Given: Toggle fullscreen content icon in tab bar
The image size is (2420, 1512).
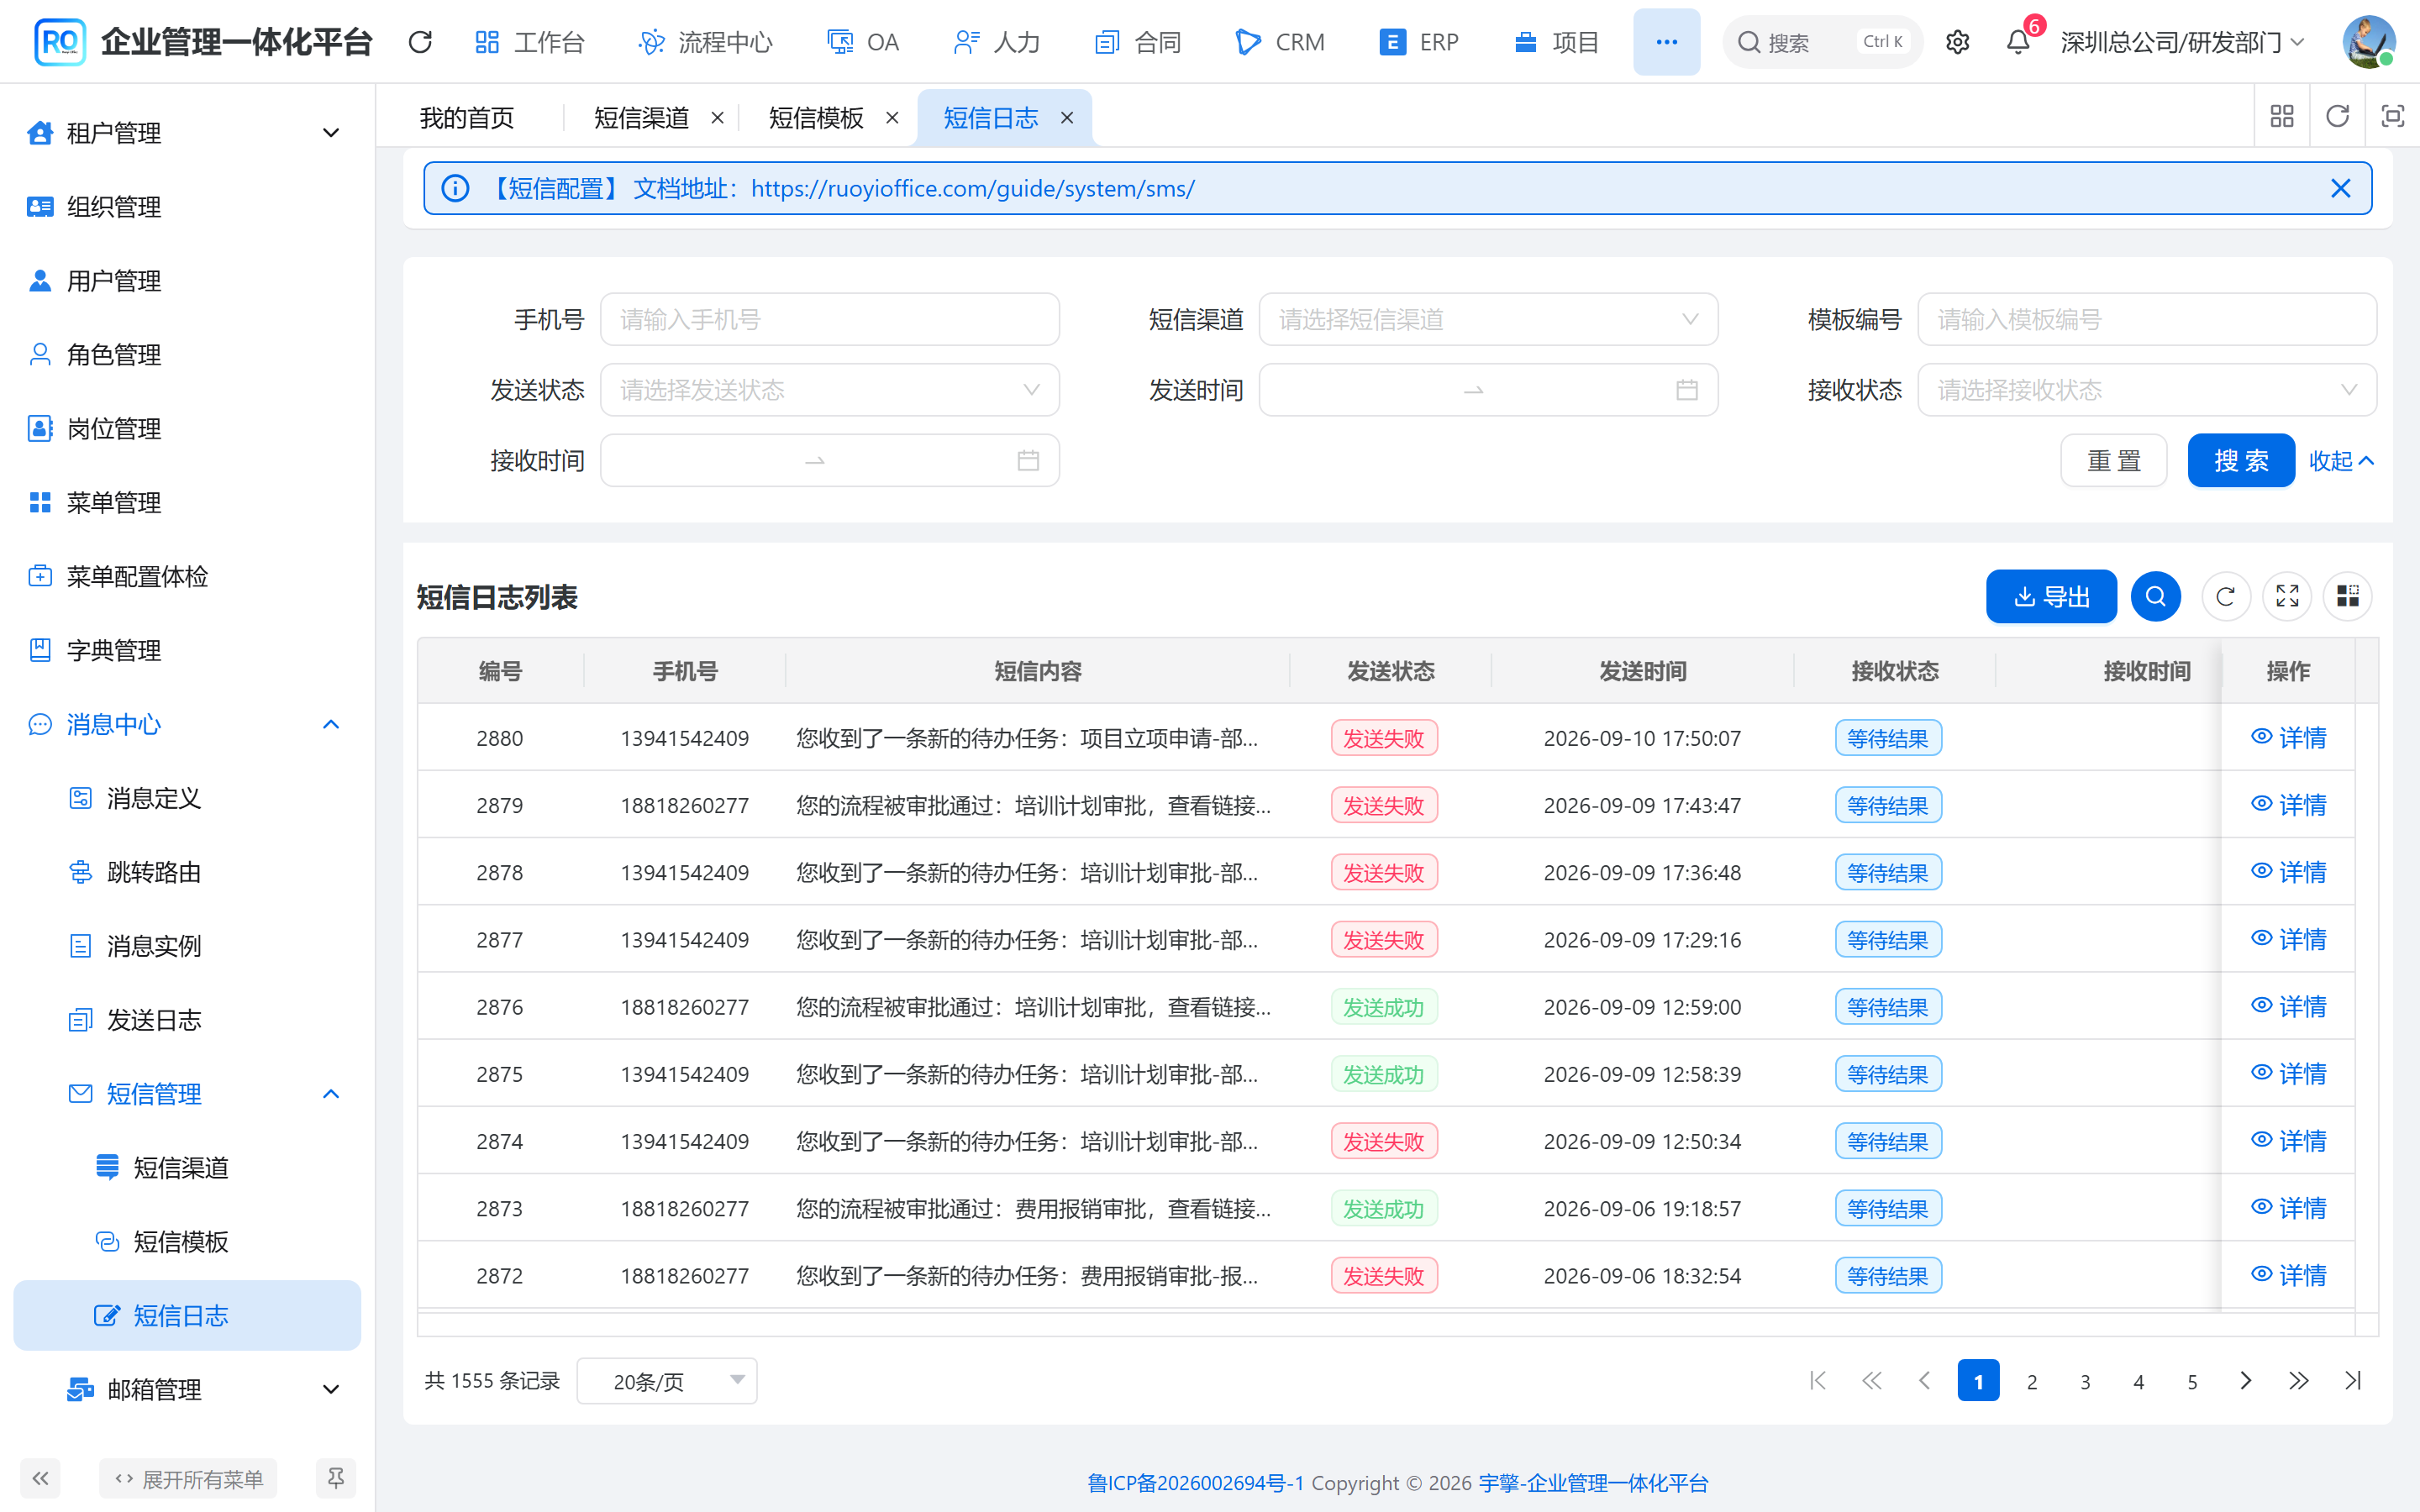Looking at the screenshot, I should 2392,117.
